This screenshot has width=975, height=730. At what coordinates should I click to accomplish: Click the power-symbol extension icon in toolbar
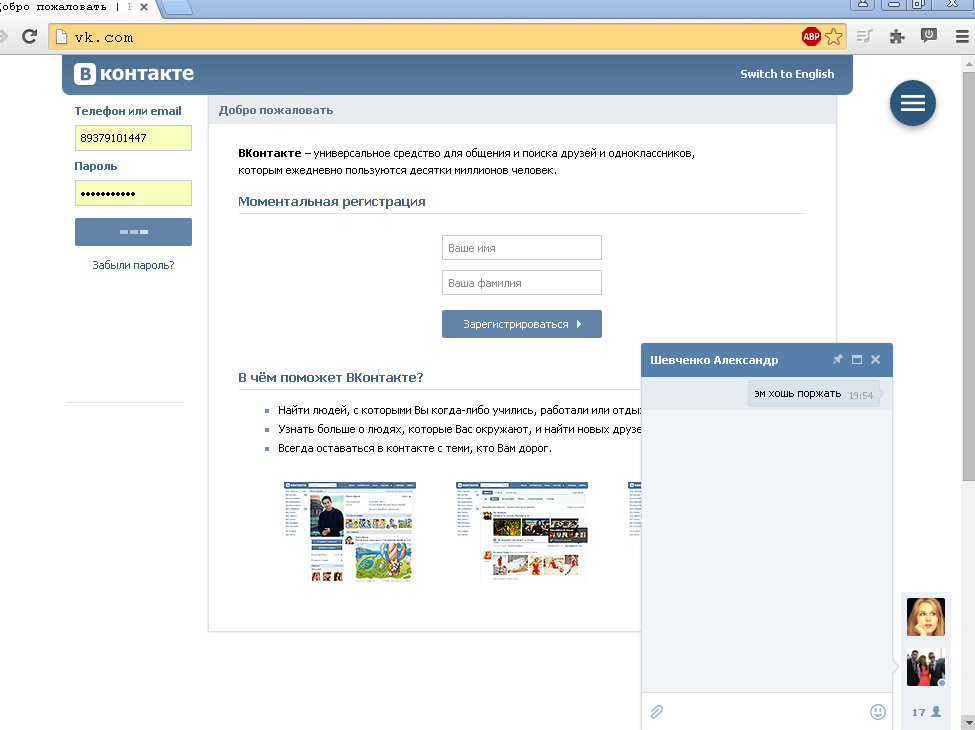pyautogui.click(x=929, y=36)
